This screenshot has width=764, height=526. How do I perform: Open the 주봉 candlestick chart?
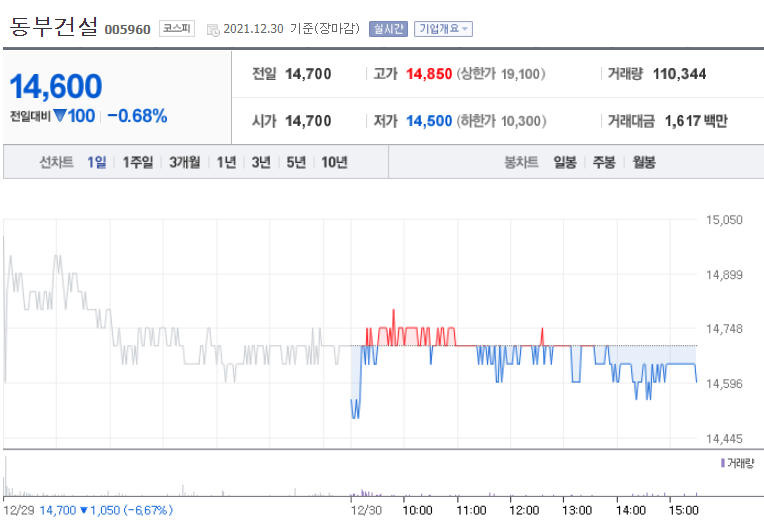click(604, 162)
